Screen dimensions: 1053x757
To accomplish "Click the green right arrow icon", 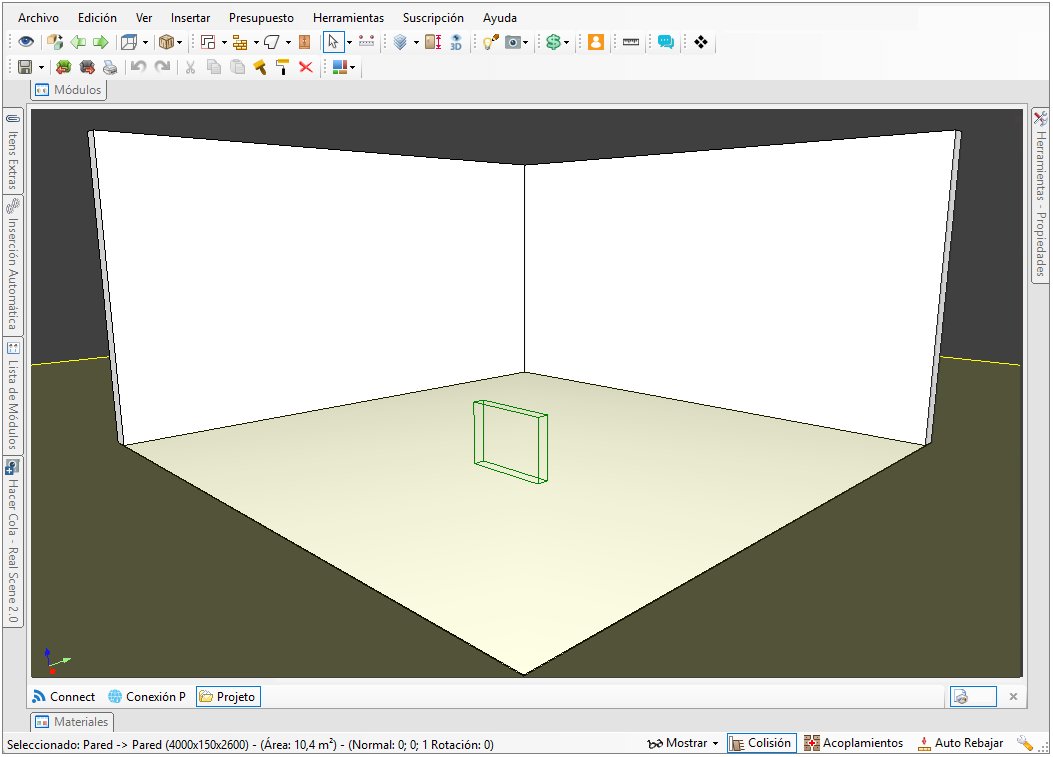I will point(101,42).
